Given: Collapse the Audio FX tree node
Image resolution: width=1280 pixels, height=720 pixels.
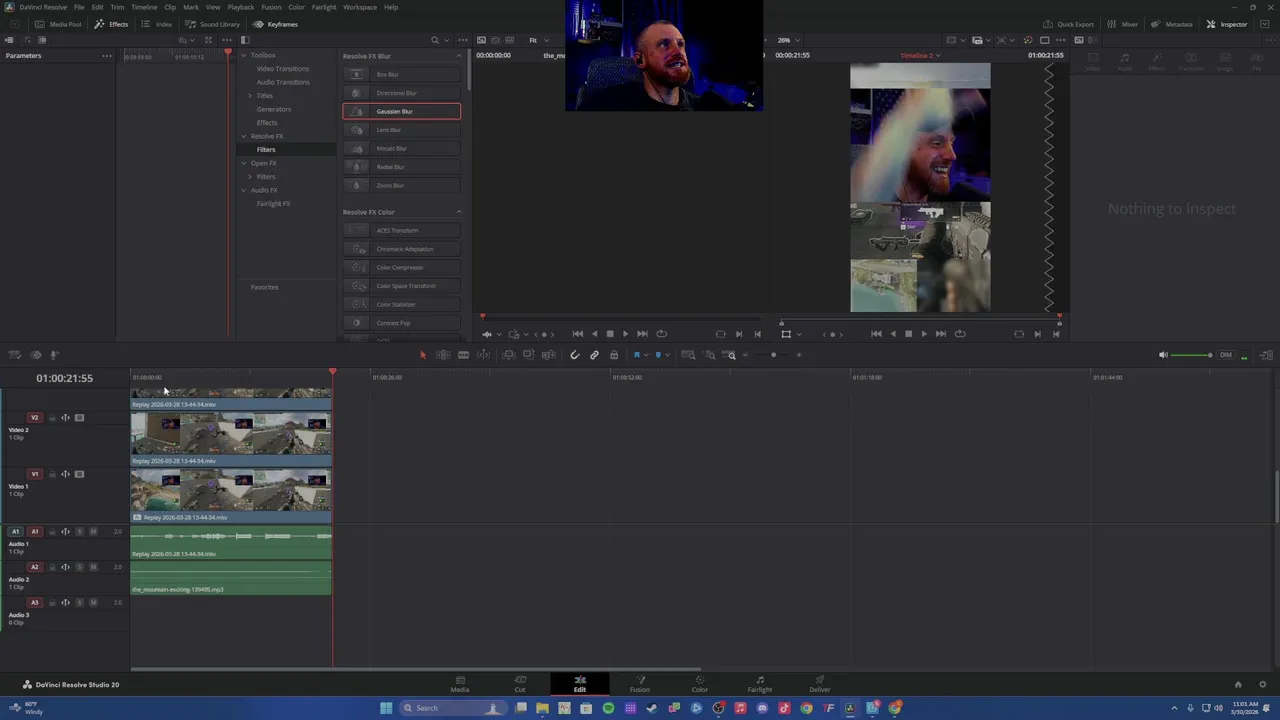Looking at the screenshot, I should (243, 190).
